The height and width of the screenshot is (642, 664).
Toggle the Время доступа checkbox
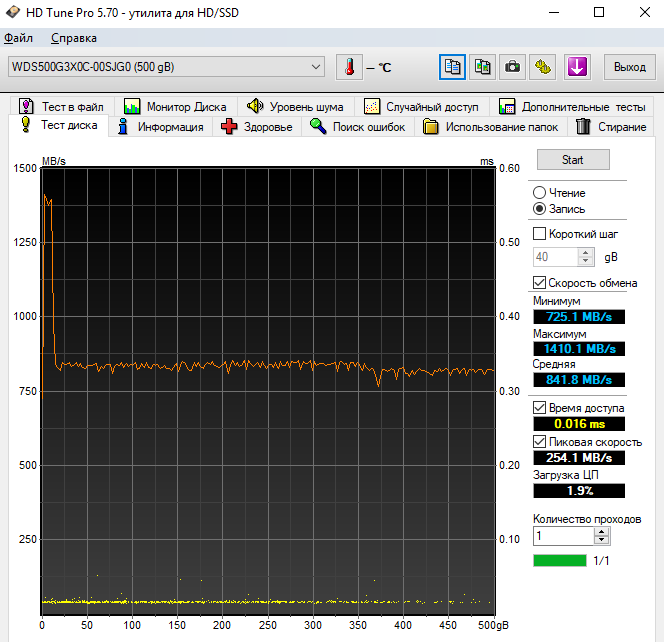point(540,408)
